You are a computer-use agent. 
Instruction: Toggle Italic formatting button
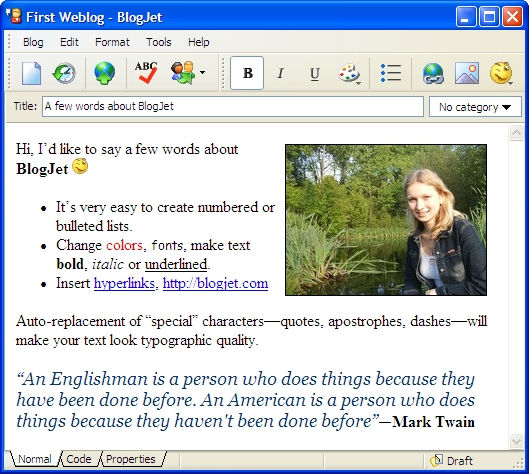click(x=280, y=73)
